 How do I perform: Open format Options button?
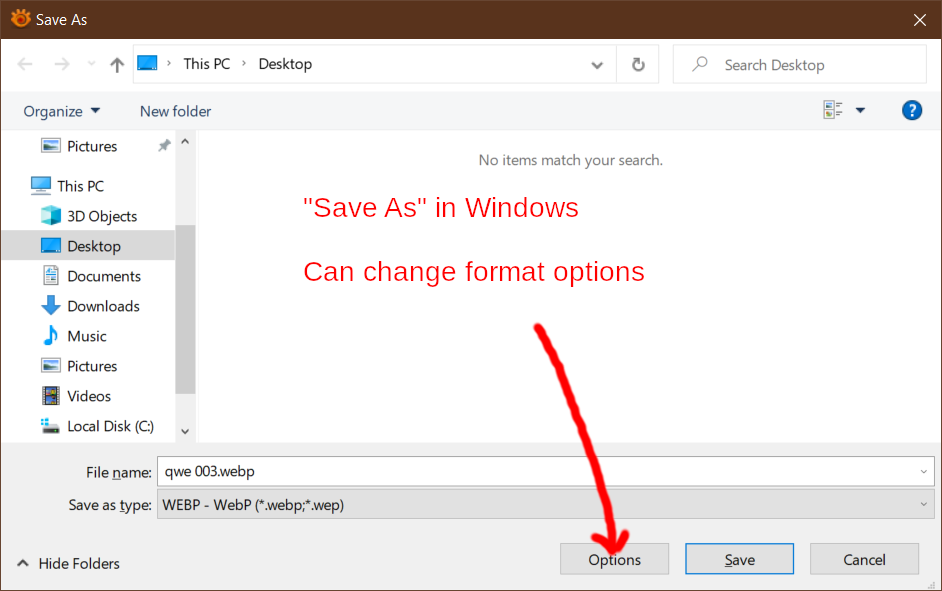pos(614,559)
